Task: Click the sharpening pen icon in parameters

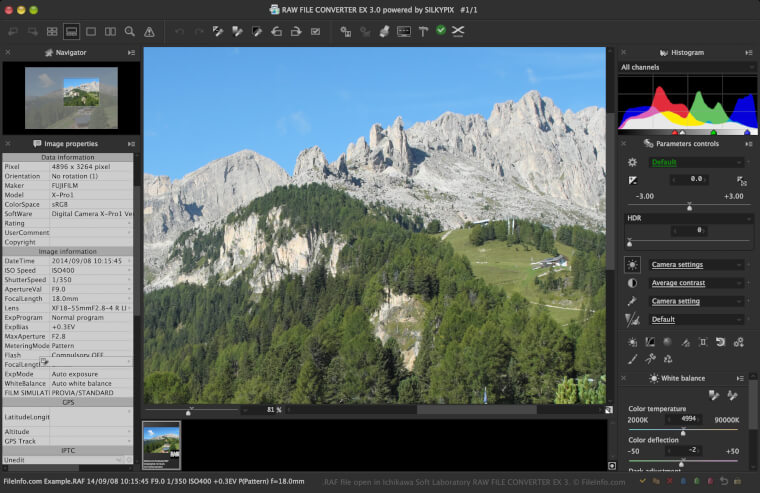Action: 632,301
